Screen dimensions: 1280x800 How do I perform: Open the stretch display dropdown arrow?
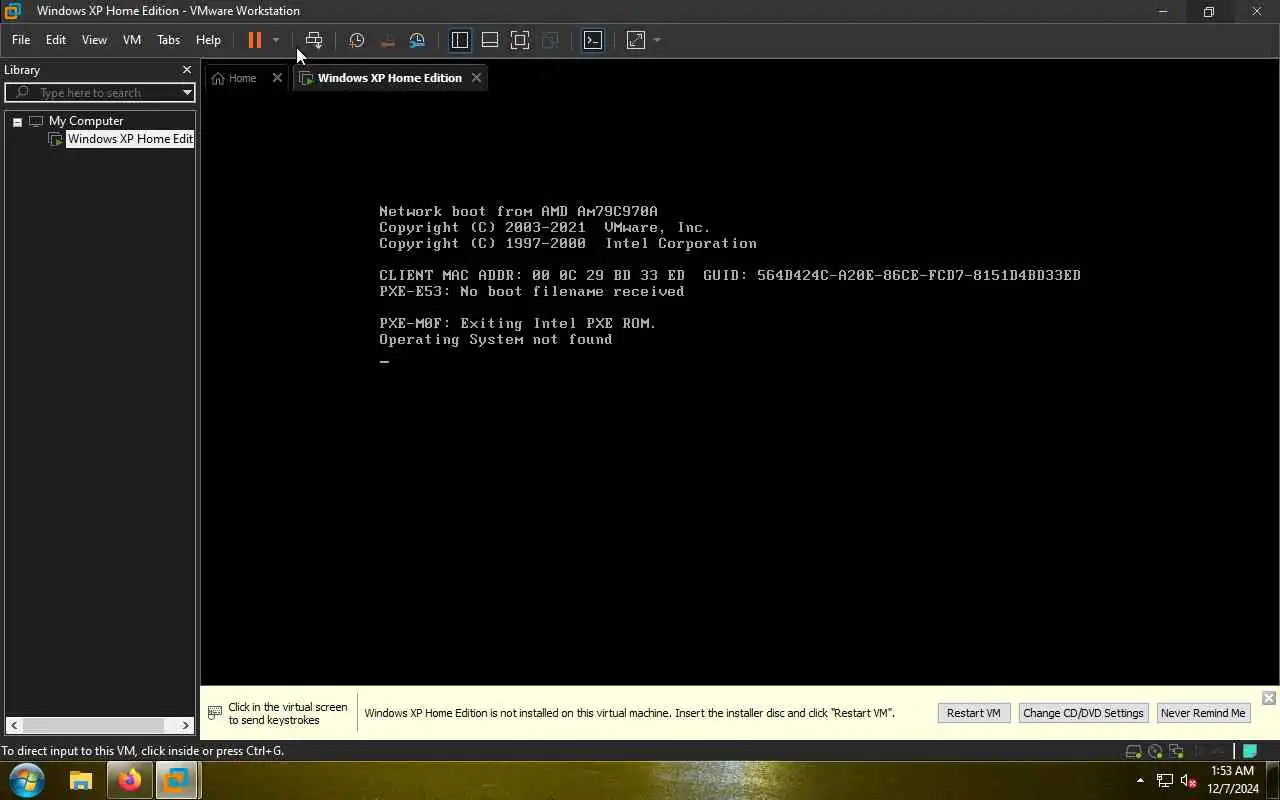coord(657,40)
